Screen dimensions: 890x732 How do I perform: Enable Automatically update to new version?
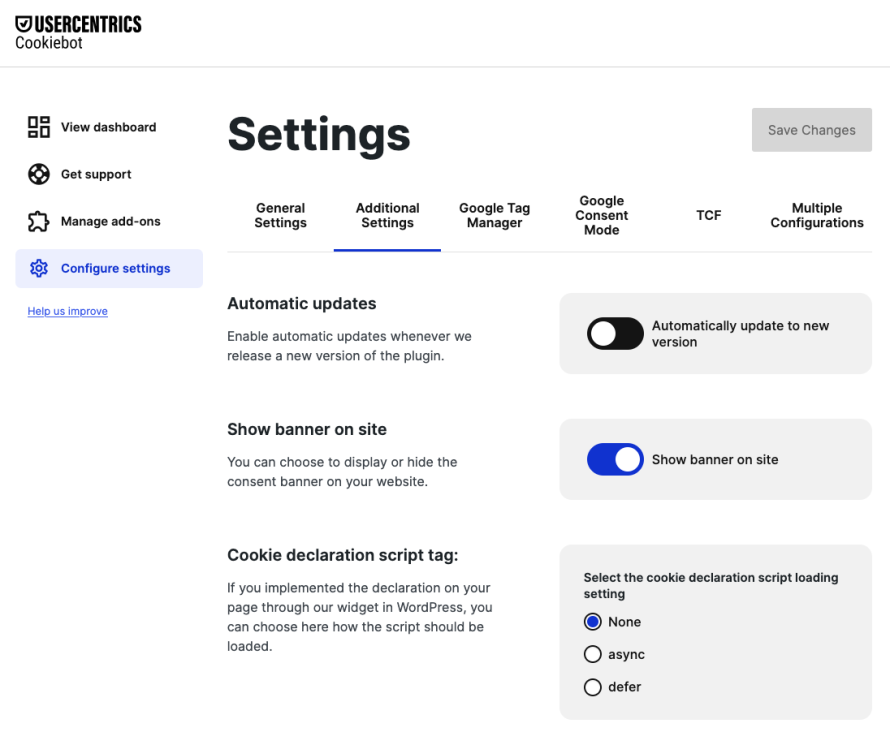click(x=614, y=333)
